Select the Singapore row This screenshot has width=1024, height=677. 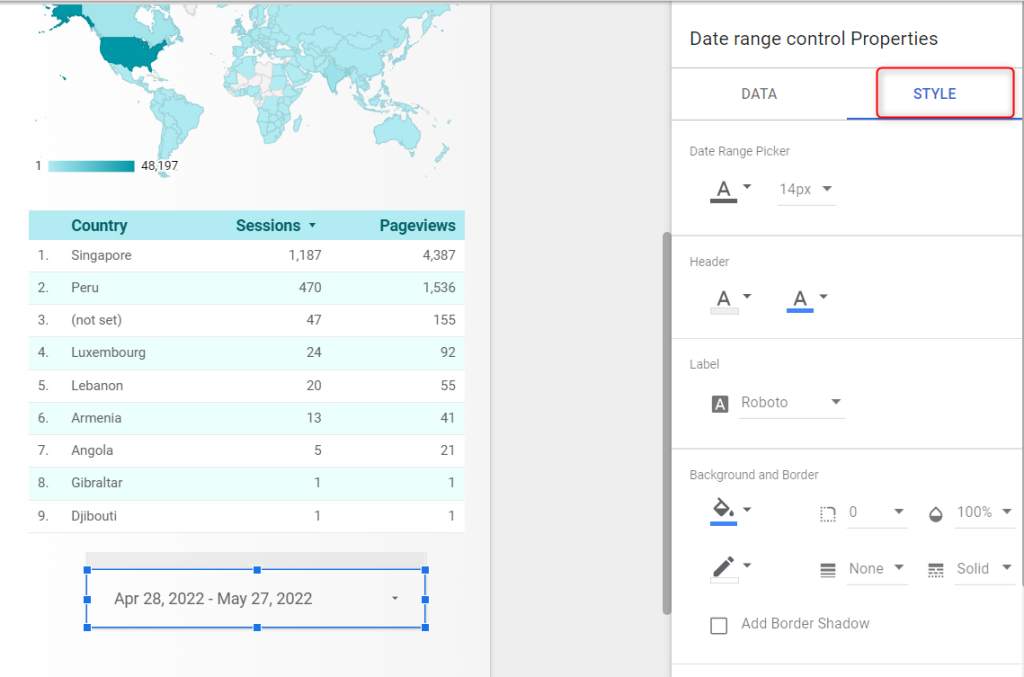(x=247, y=255)
